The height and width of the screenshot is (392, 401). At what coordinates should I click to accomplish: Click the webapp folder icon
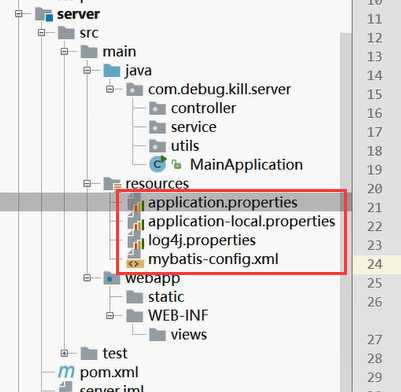pos(112,278)
